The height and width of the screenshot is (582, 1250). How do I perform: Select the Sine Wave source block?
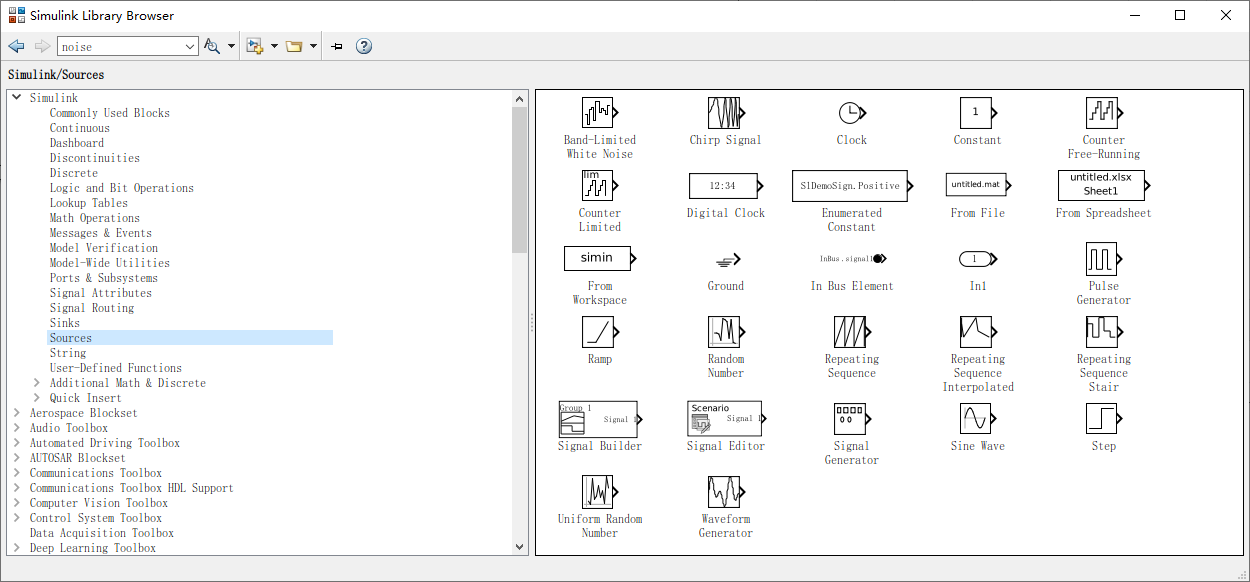977,422
